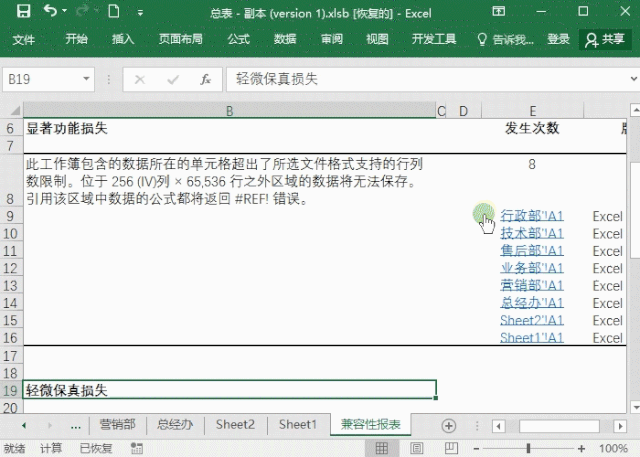Click previous sheet navigation arrow

click(x=24, y=425)
